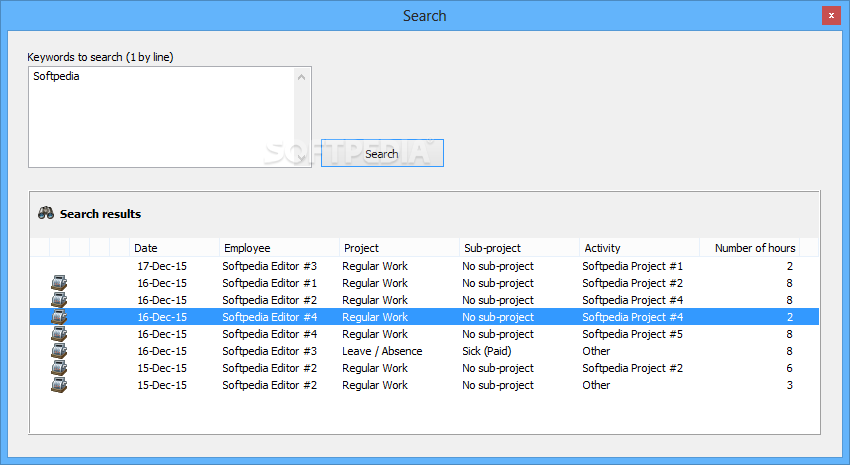Click the icon in the Softpedia Project #5 row
Screen dimensions: 850x465
coord(59,334)
